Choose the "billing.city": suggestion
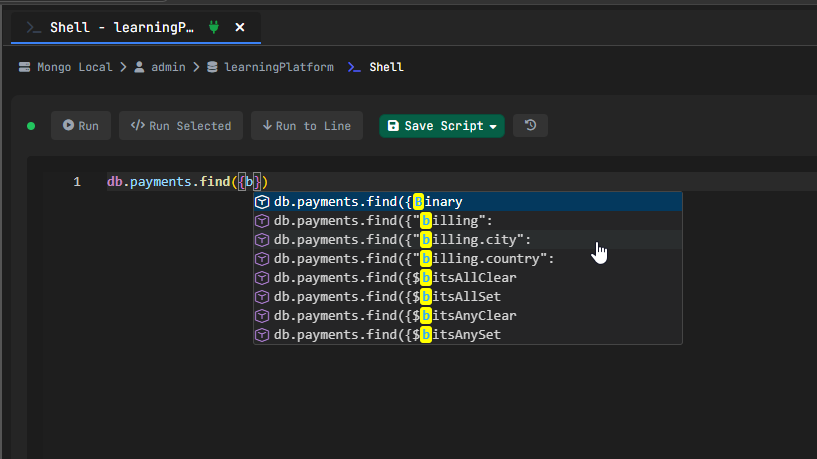 pyautogui.click(x=468, y=240)
